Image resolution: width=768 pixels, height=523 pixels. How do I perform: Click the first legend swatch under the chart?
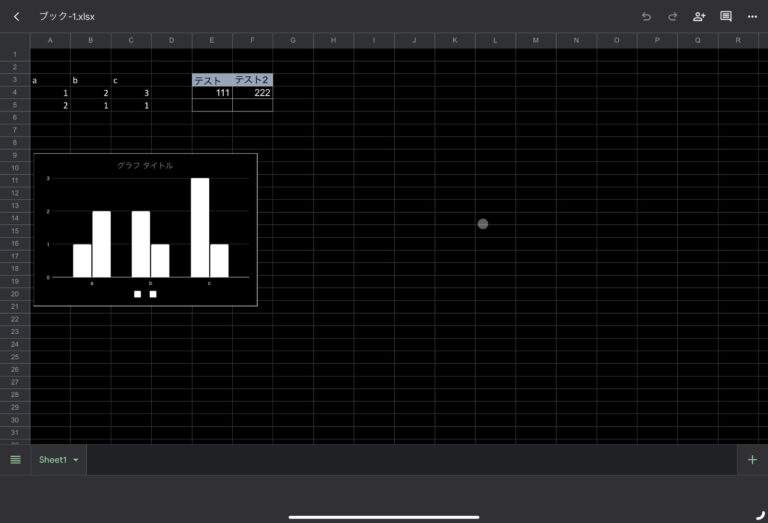tap(138, 294)
